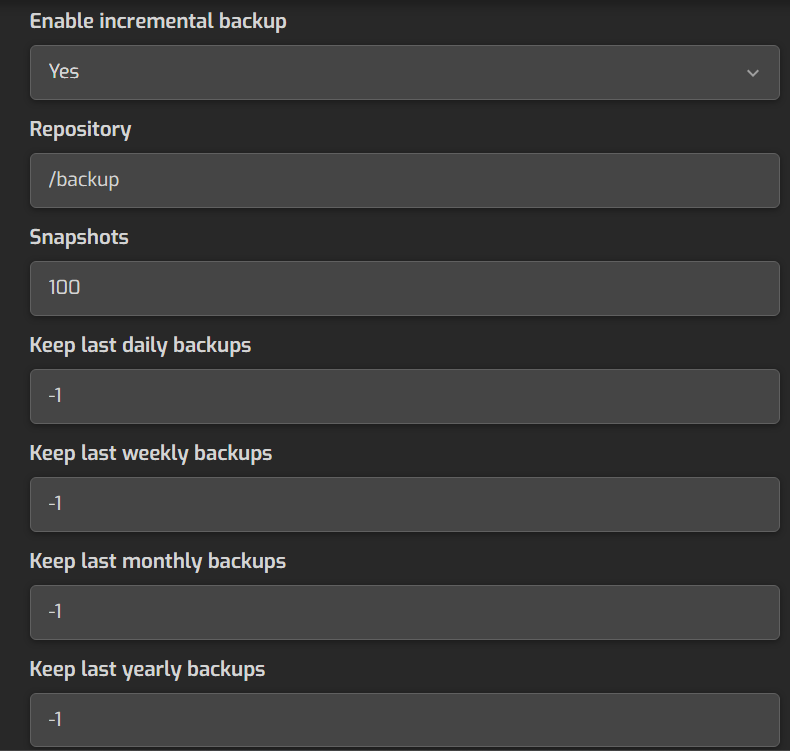Click the chevron arrow in the Yes dropdown

(752, 73)
